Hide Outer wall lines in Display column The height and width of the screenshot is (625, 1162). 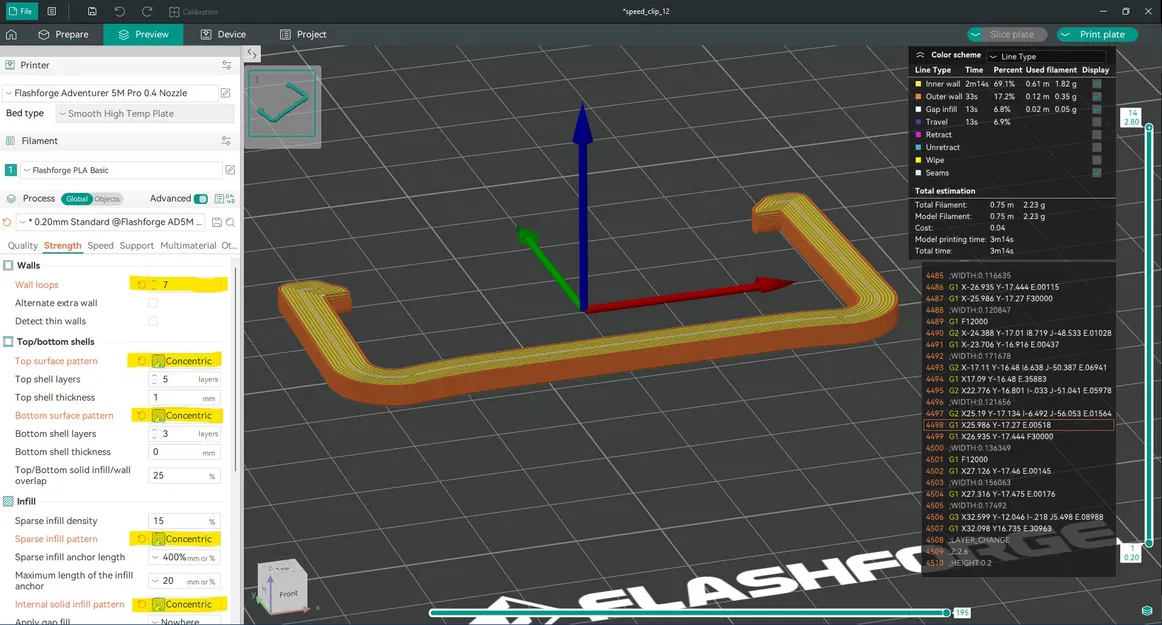coord(1097,96)
